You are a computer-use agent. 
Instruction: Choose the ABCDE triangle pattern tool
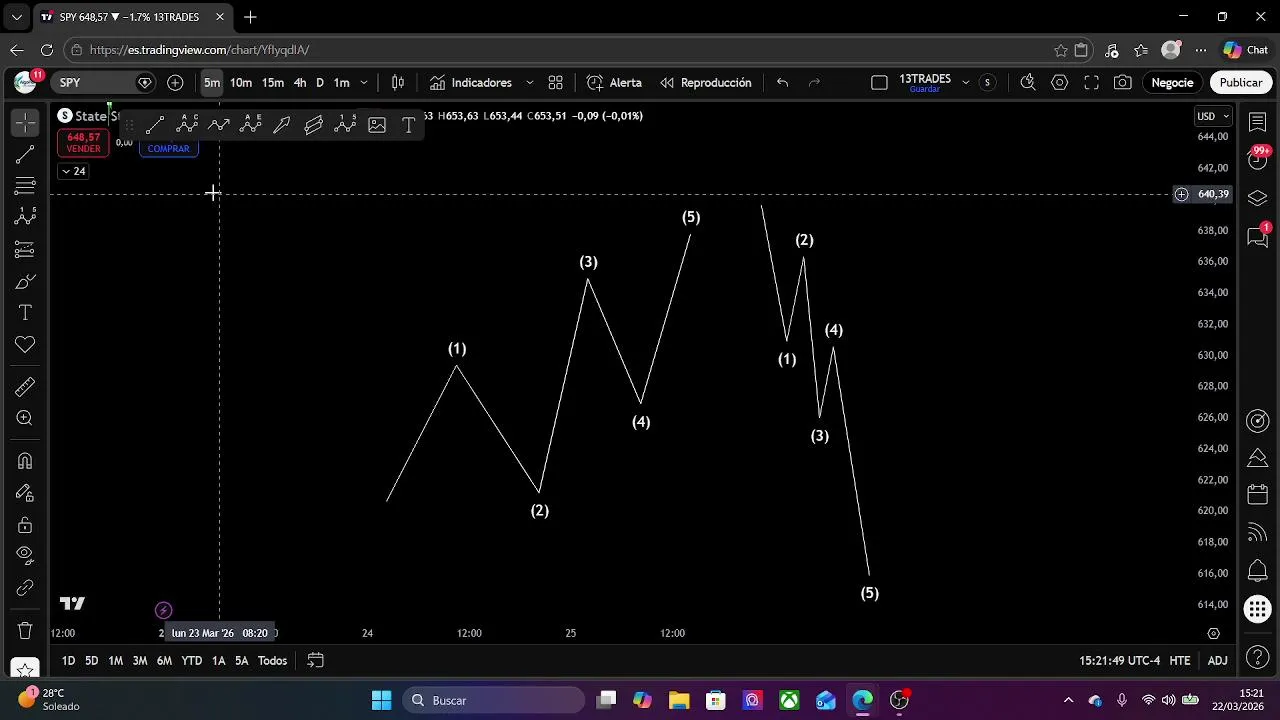(250, 125)
